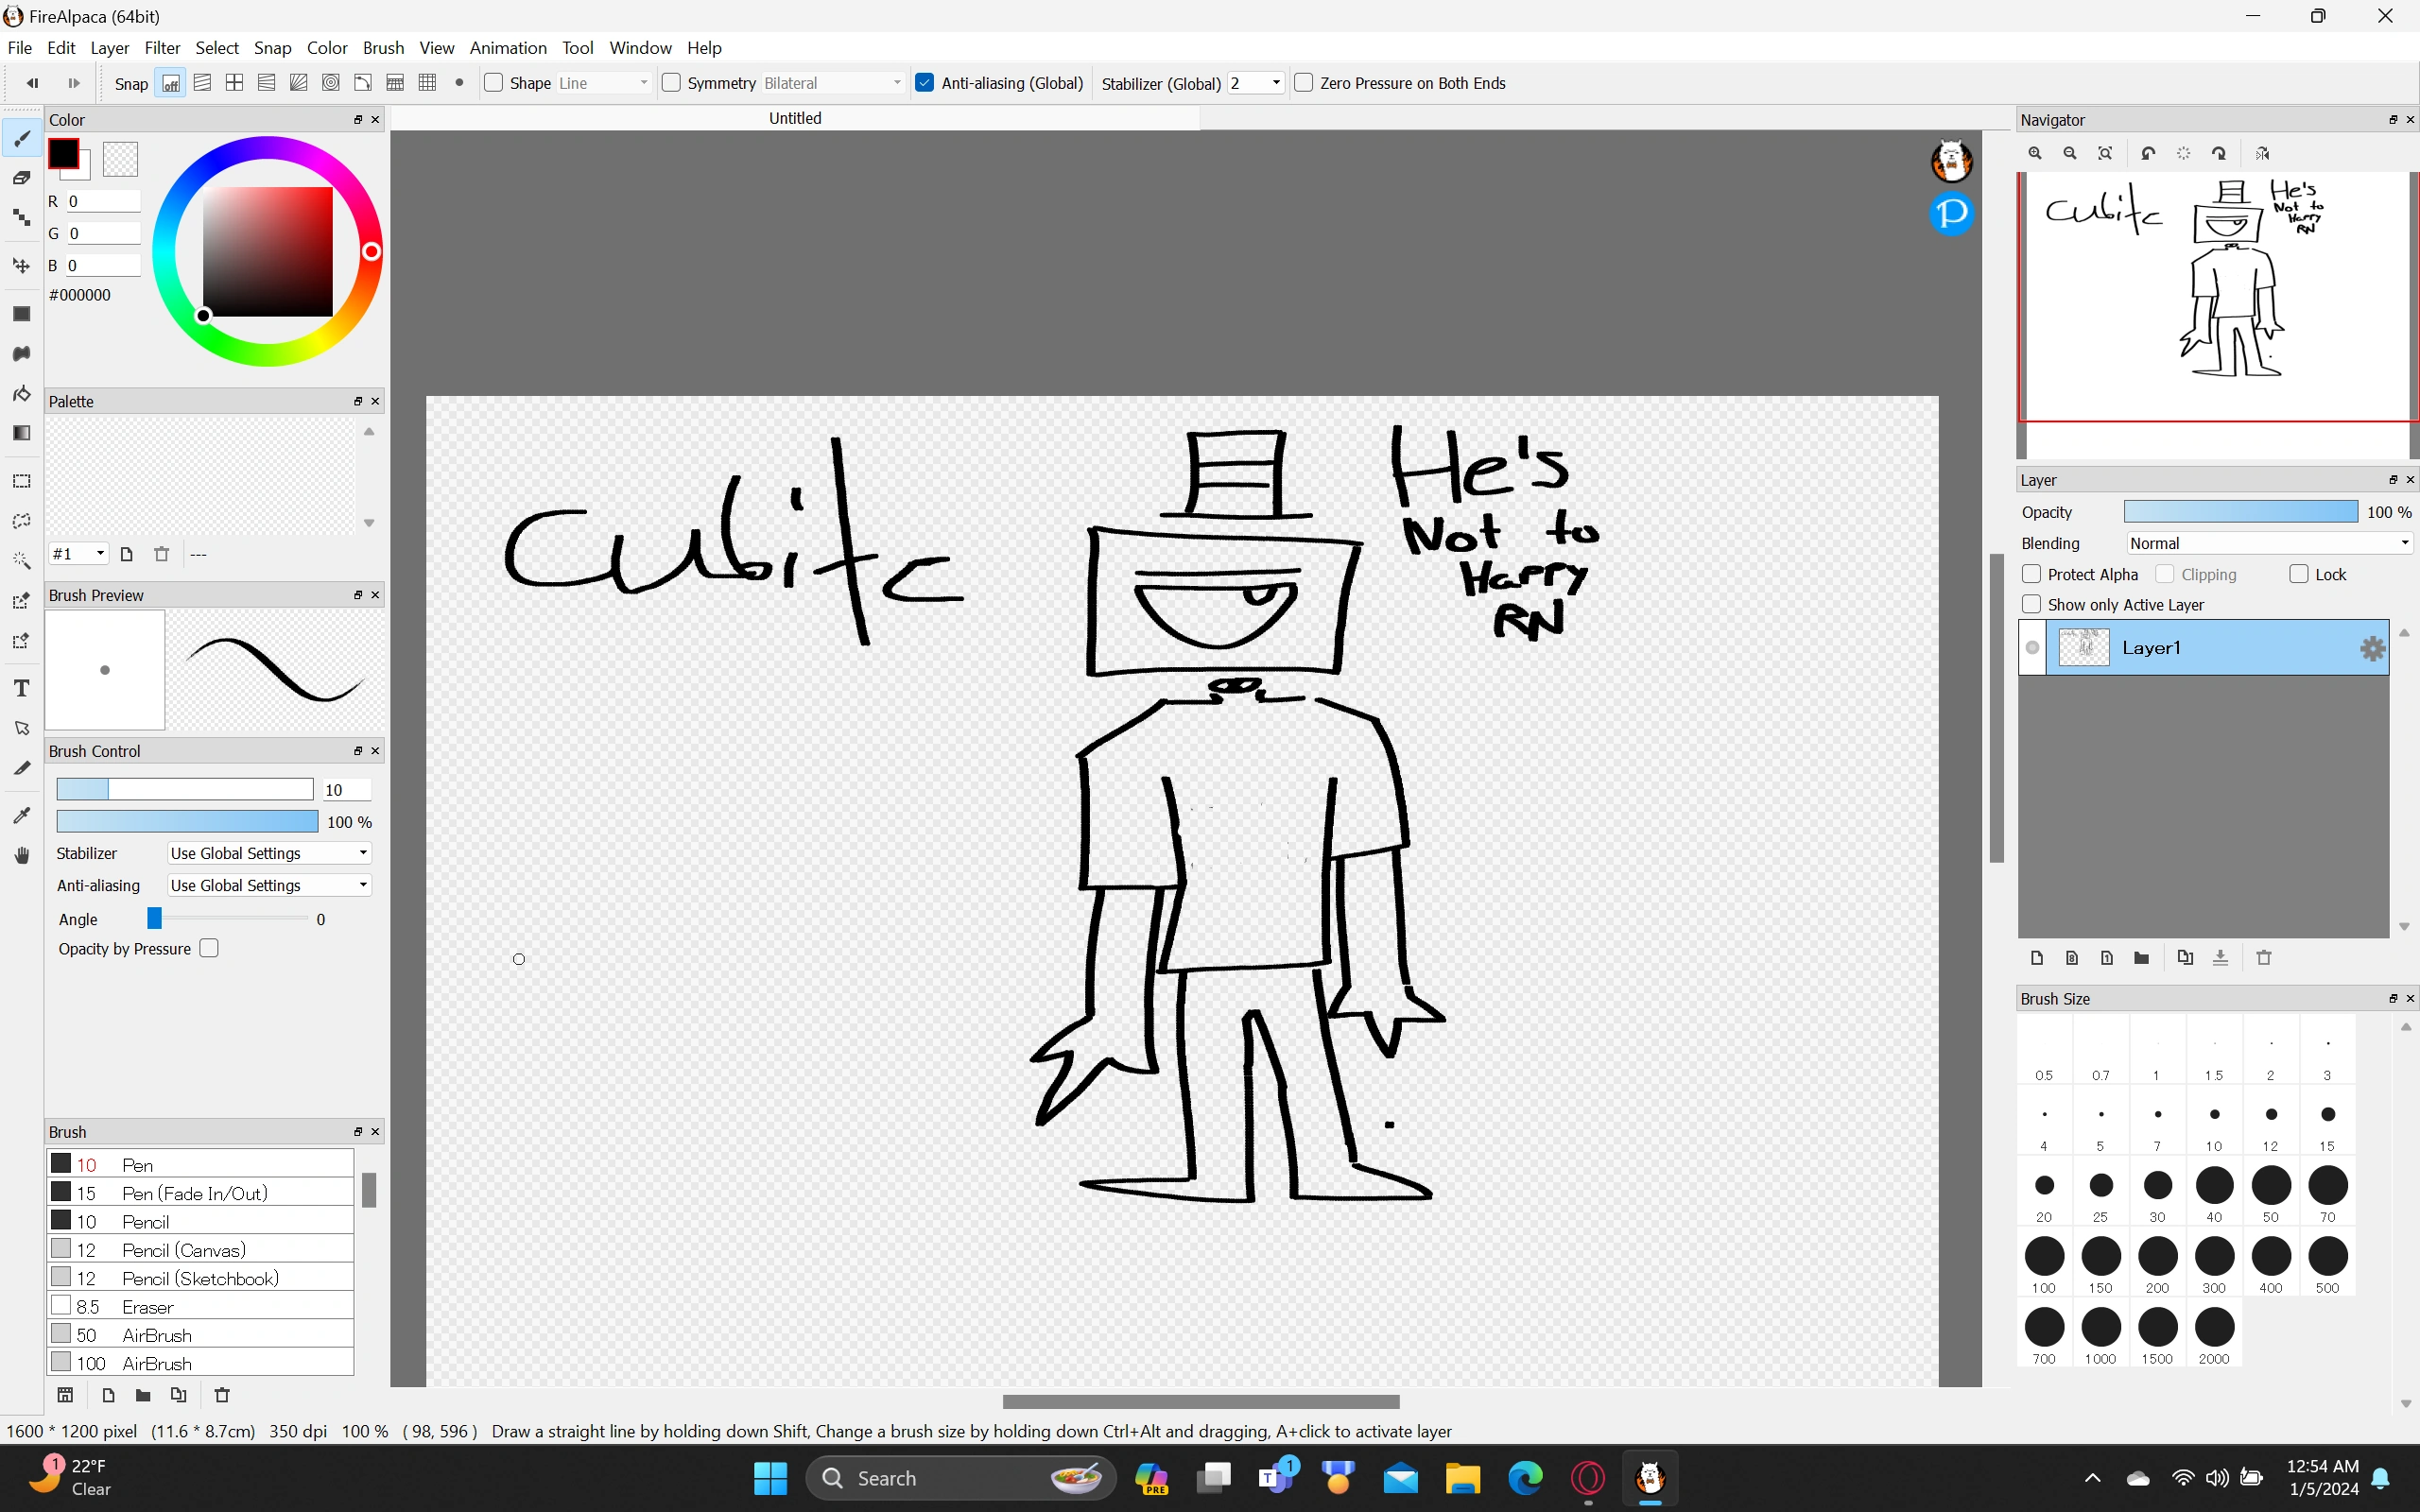Select brush size 40 in Brush Size panel

coord(2214,1186)
